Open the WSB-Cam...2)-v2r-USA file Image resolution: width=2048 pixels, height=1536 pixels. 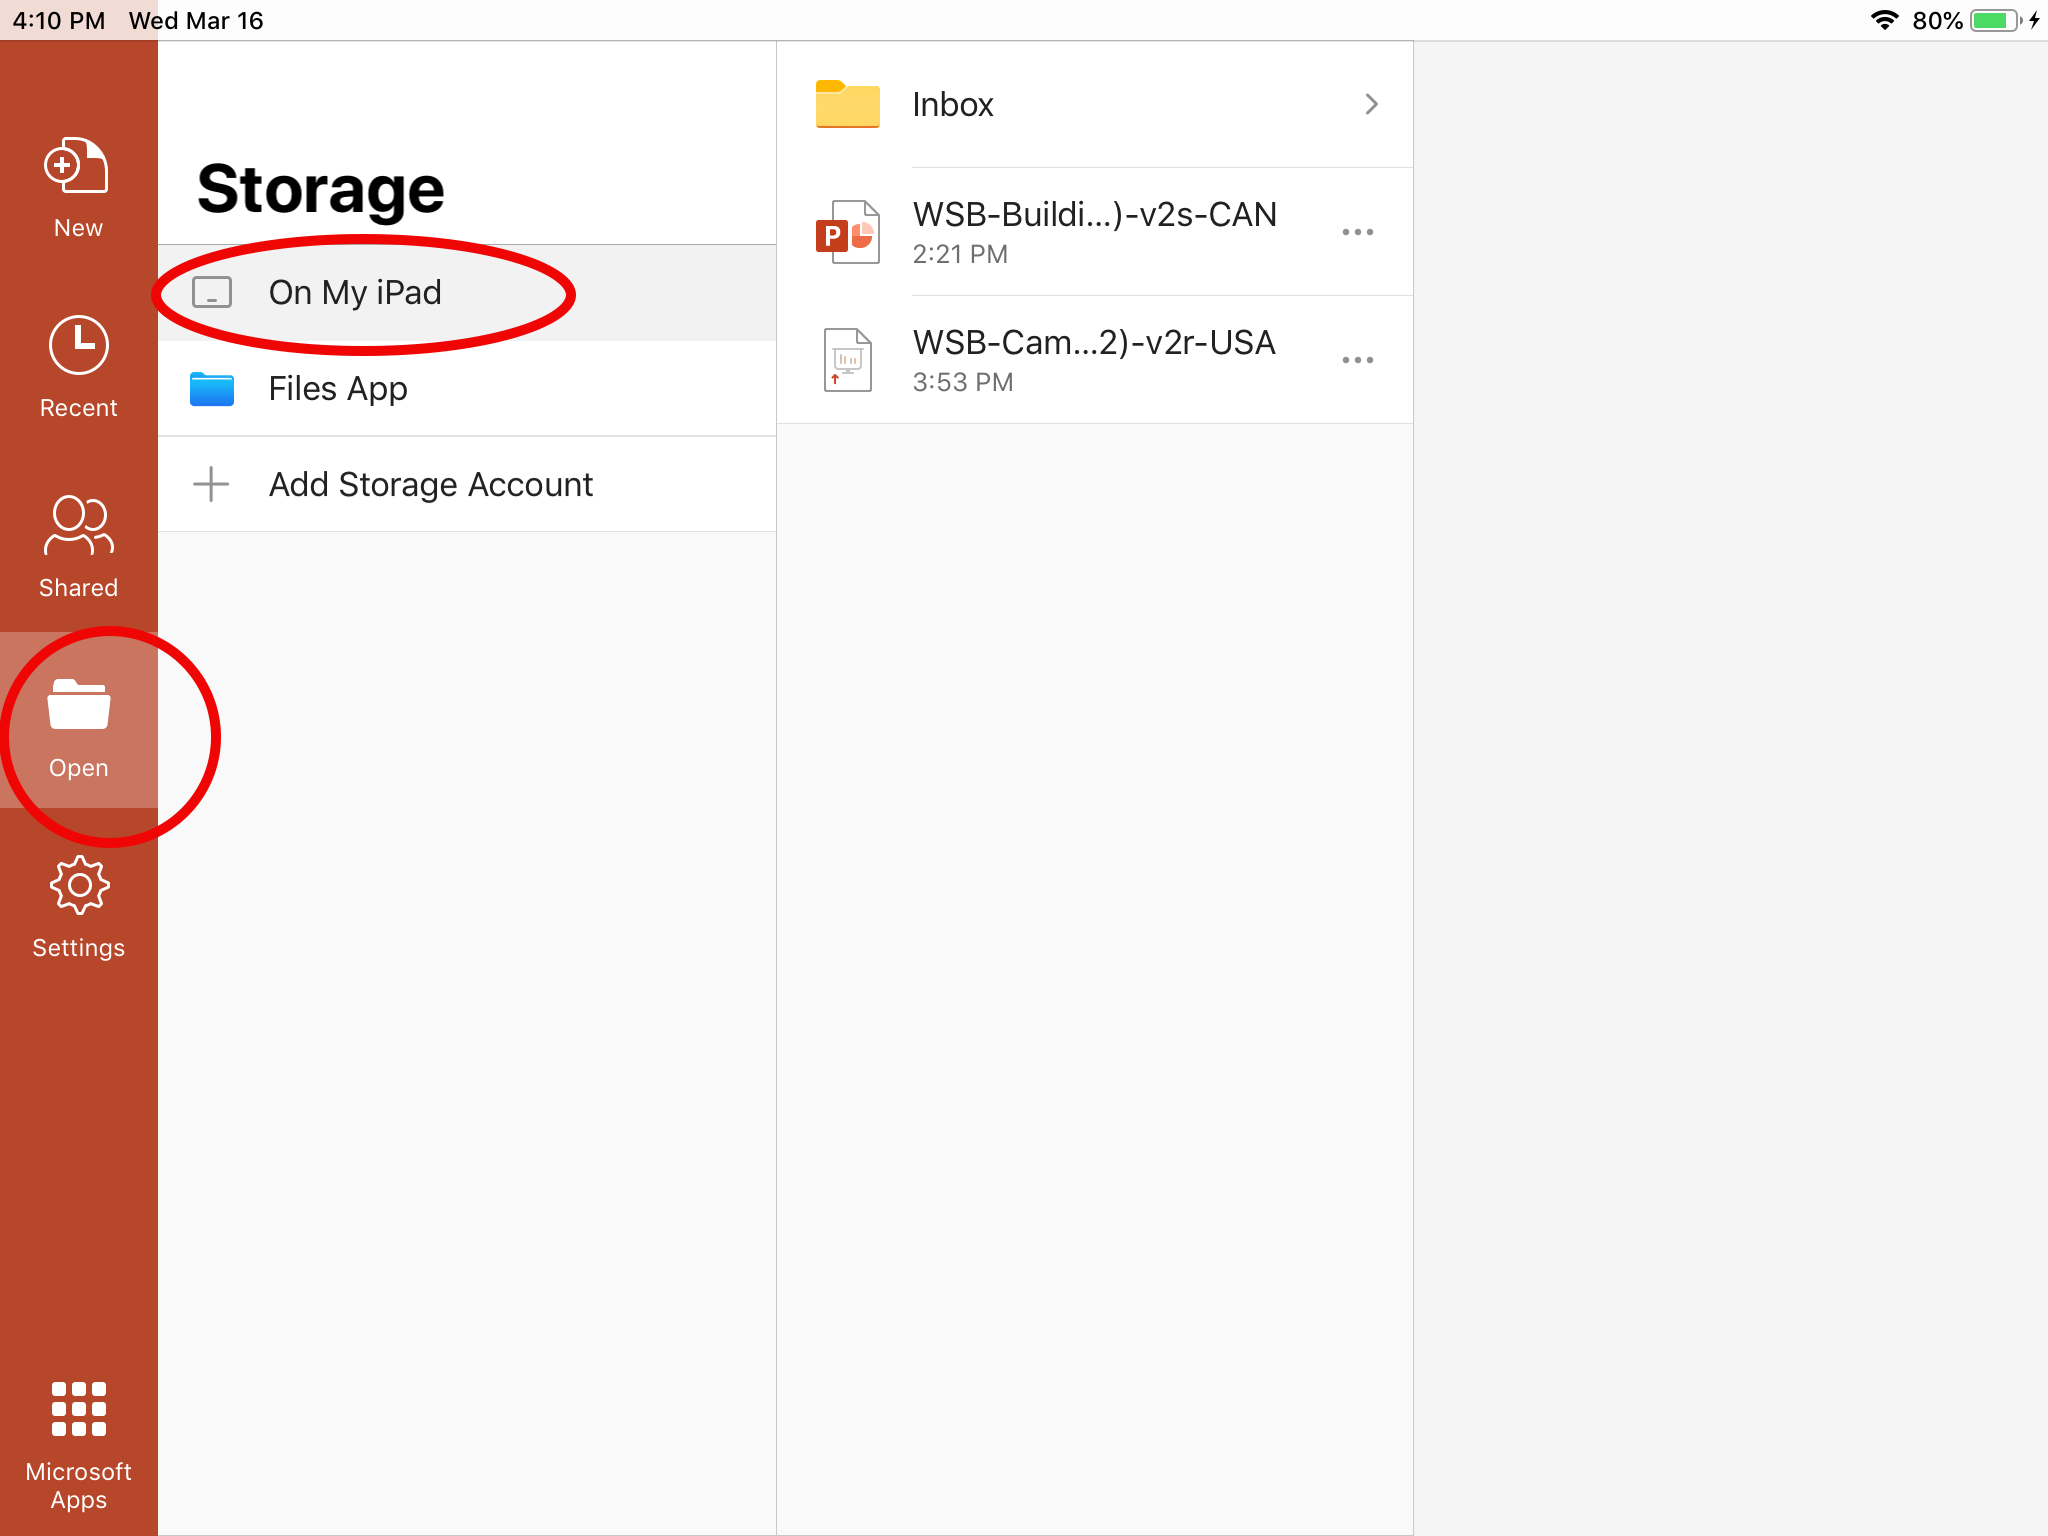1093,343
